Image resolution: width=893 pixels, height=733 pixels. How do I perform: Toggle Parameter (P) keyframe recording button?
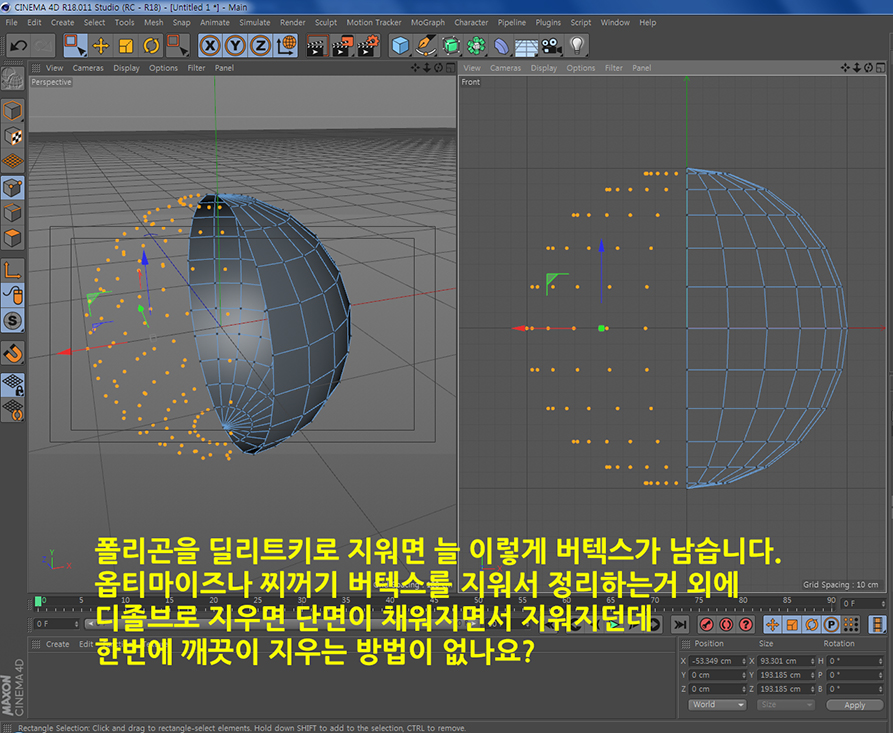(831, 625)
